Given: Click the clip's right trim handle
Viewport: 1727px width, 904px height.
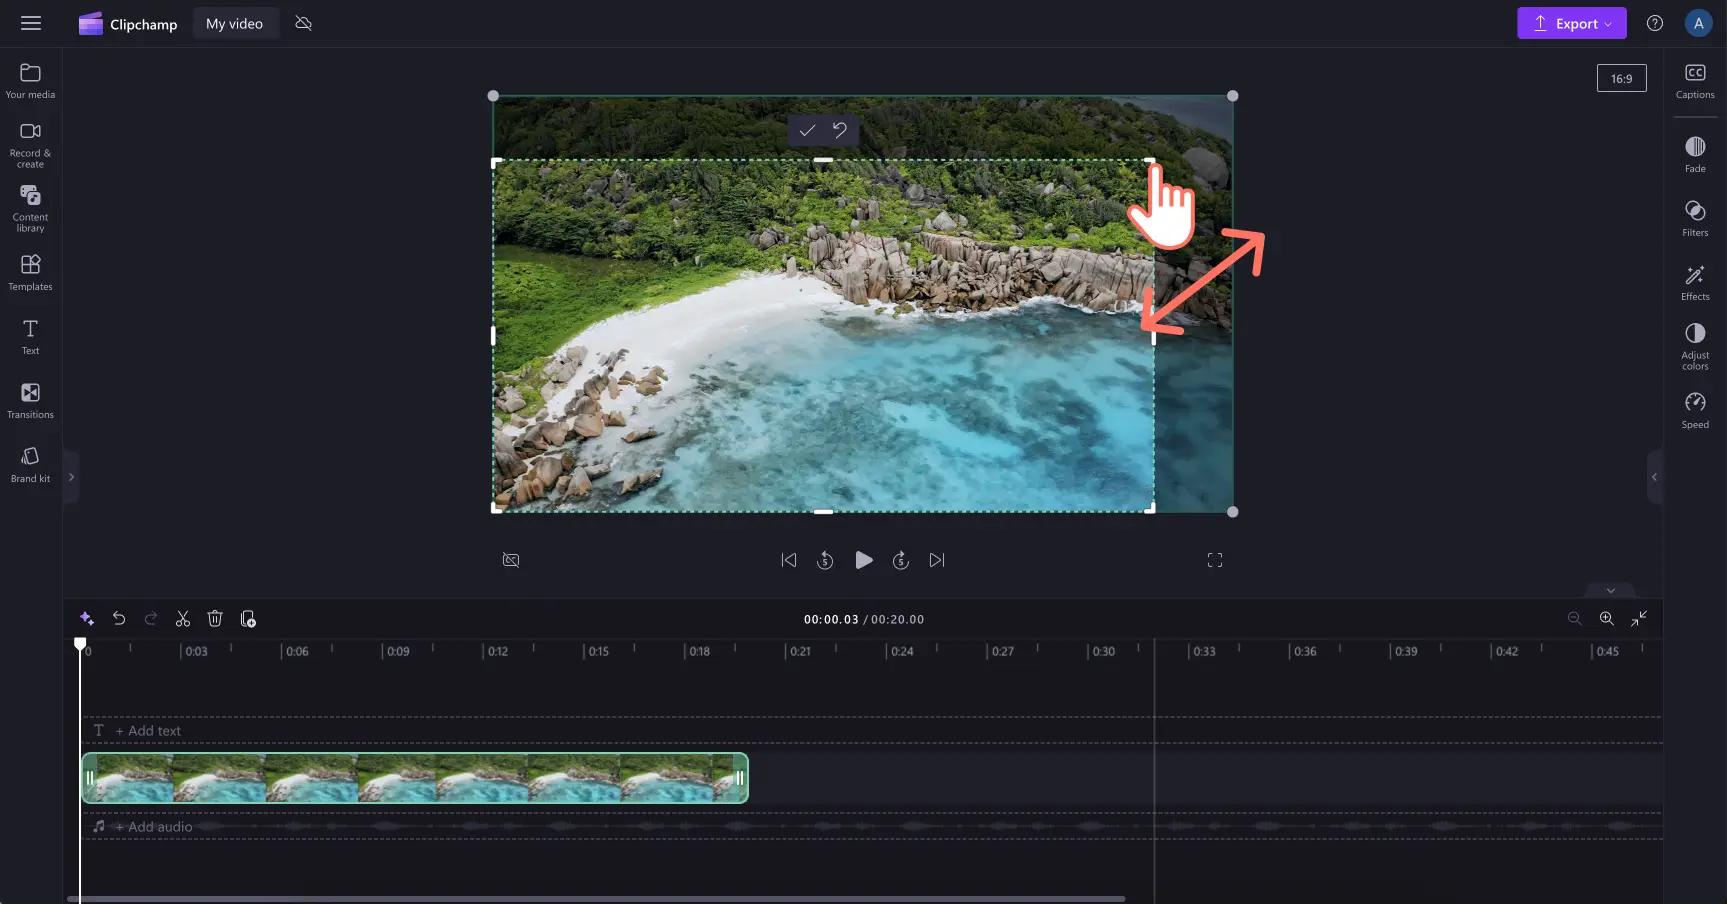Looking at the screenshot, I should [740, 778].
